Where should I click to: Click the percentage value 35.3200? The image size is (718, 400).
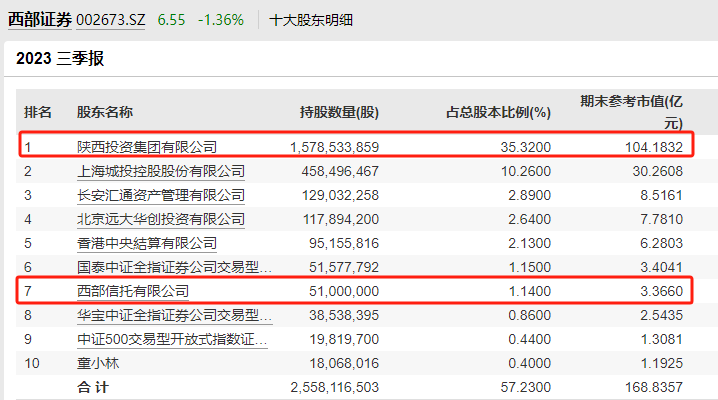click(x=526, y=147)
